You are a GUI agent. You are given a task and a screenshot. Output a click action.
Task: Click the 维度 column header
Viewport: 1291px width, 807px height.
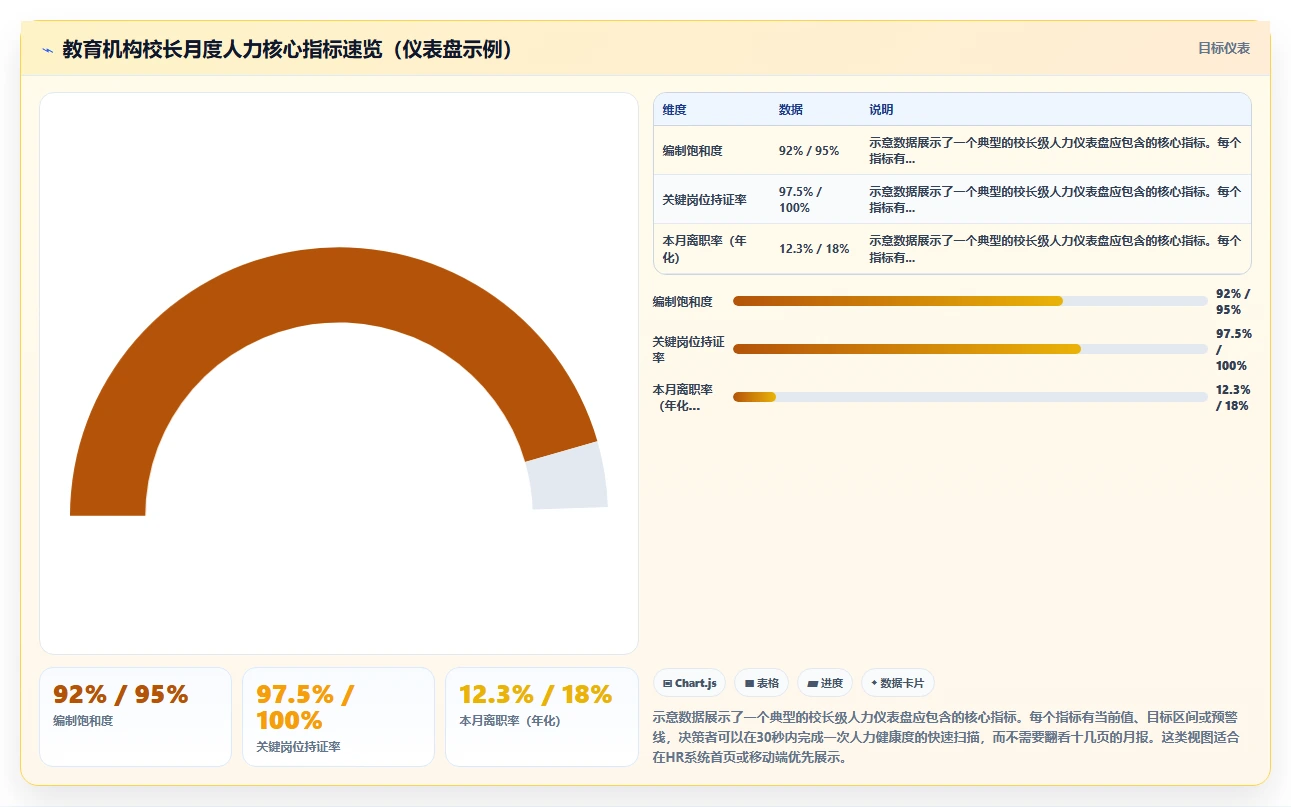pyautogui.click(x=674, y=110)
